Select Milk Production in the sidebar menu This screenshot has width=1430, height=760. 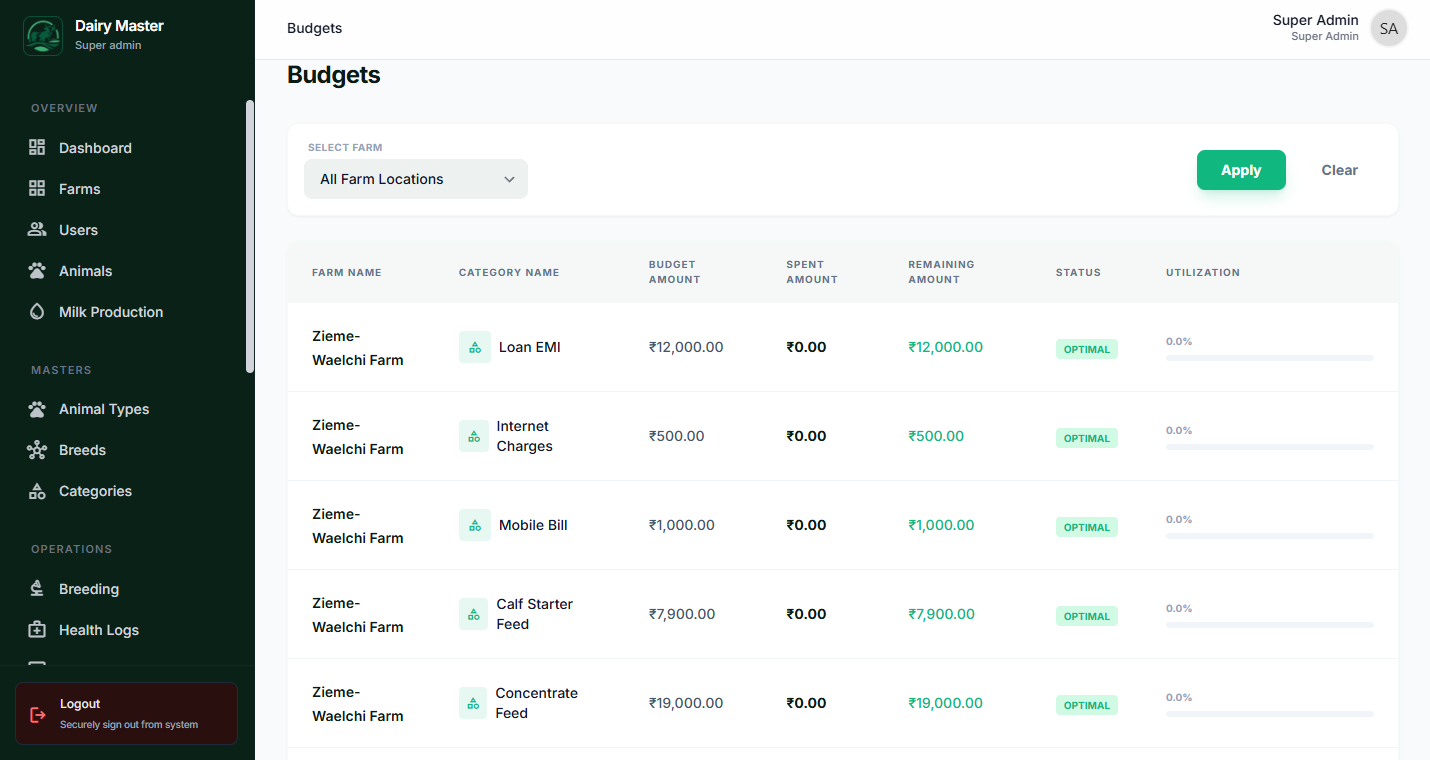pyautogui.click(x=111, y=311)
